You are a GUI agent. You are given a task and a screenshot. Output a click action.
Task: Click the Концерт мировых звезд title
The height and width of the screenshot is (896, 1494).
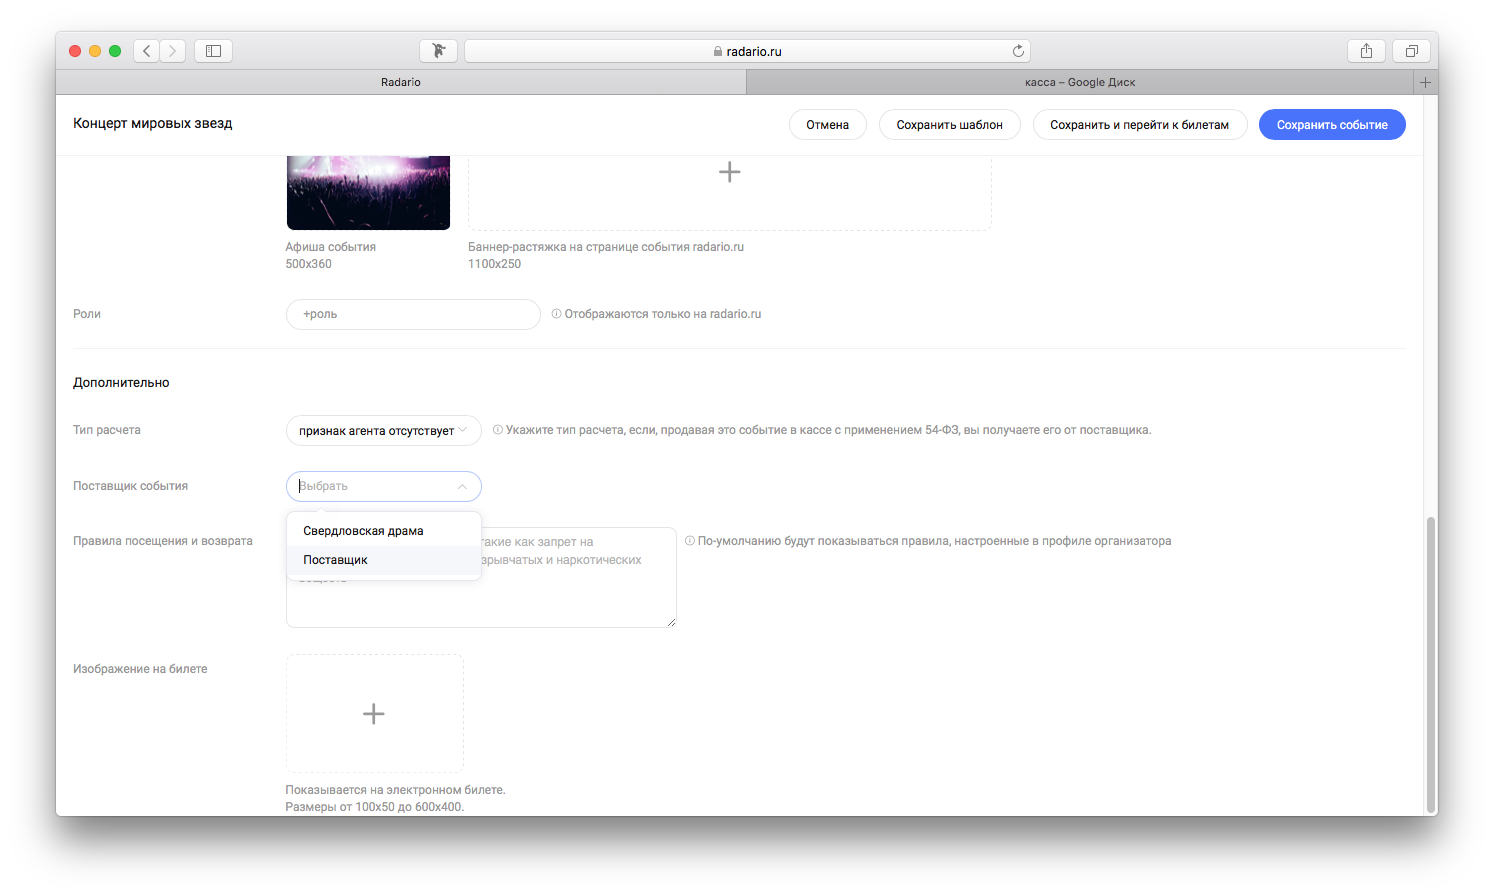point(153,124)
